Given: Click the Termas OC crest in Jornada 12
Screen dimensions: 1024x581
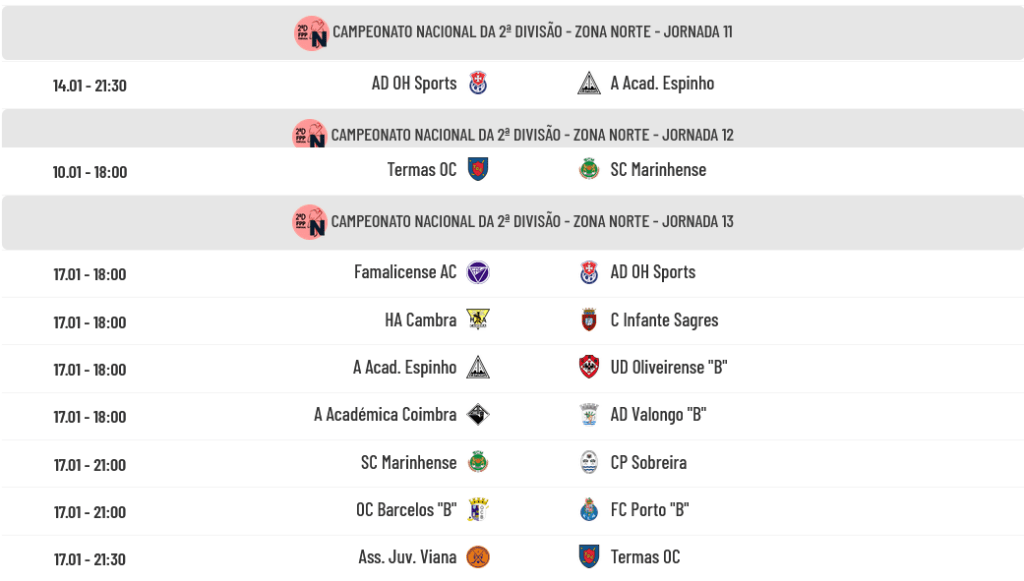Looking at the screenshot, I should [479, 170].
